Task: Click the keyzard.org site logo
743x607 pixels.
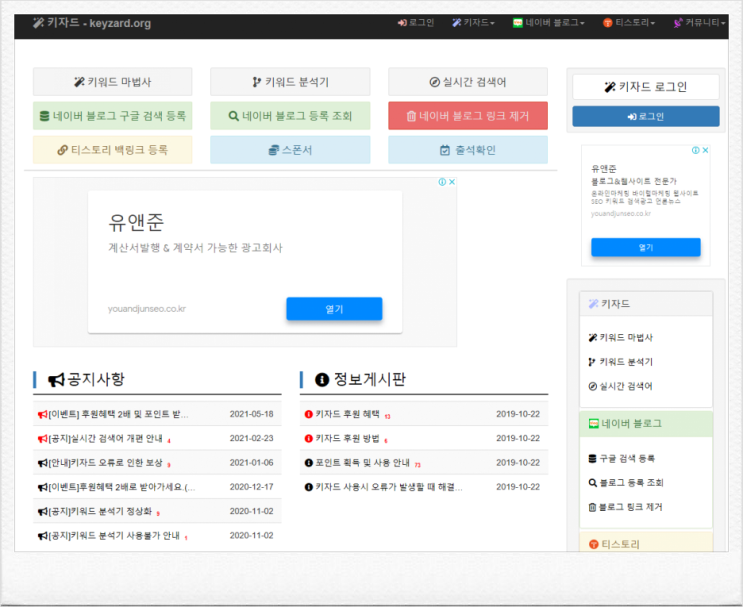Action: 92,23
